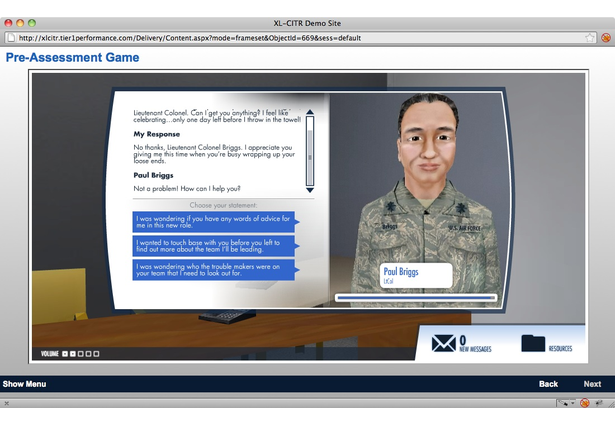Click the conversation scrollbar thumb
This screenshot has height=424, width=615.
pyautogui.click(x=310, y=157)
